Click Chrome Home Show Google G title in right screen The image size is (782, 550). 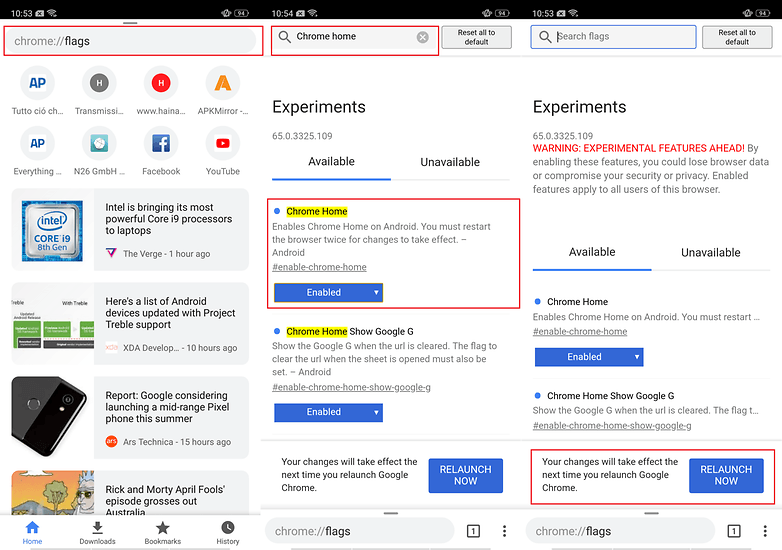(x=610, y=396)
